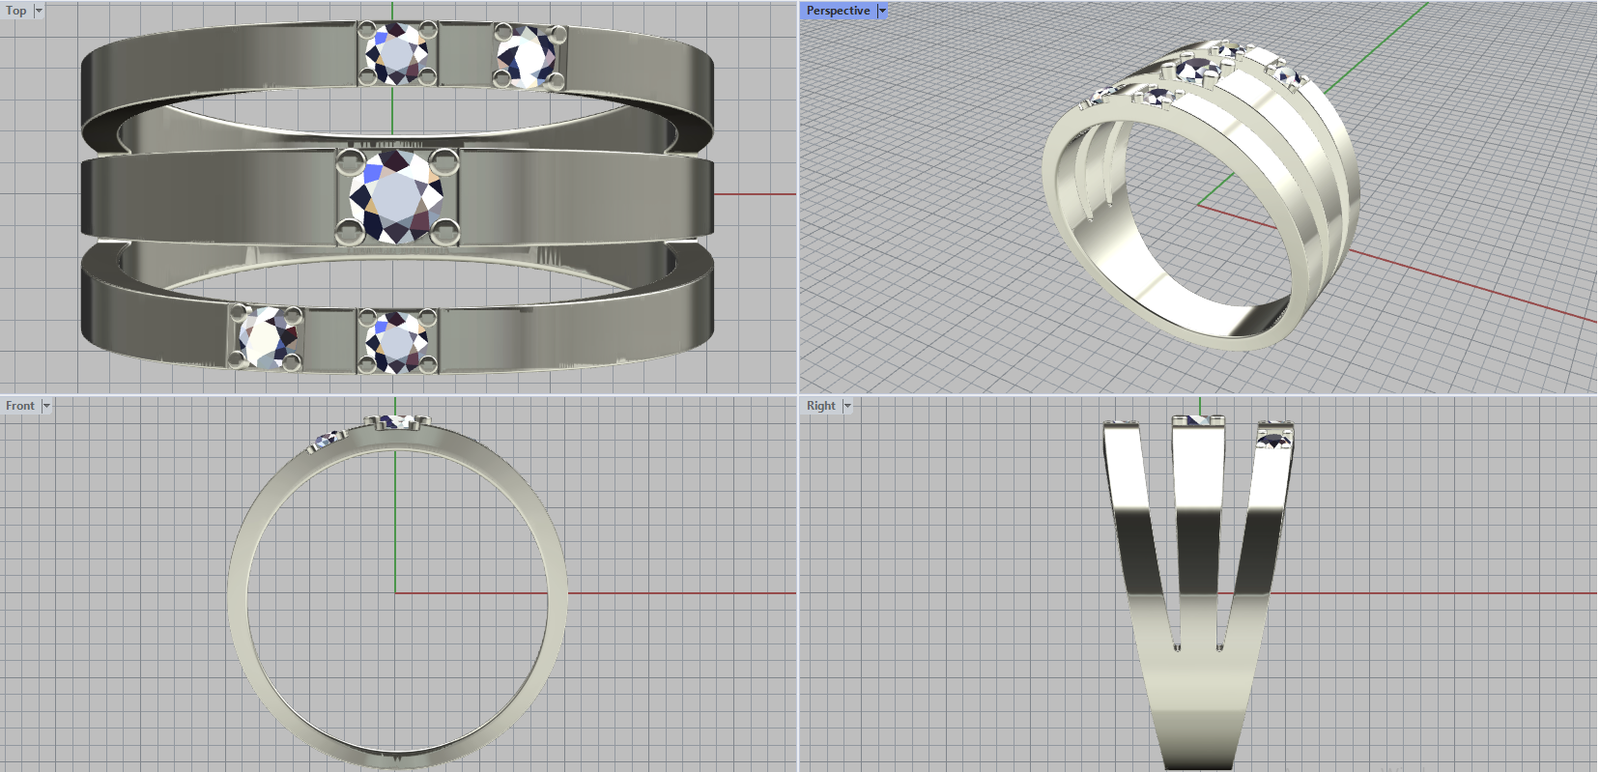The height and width of the screenshot is (772, 1600).
Task: Click the top gem on ring in Front view
Action: [x=397, y=421]
